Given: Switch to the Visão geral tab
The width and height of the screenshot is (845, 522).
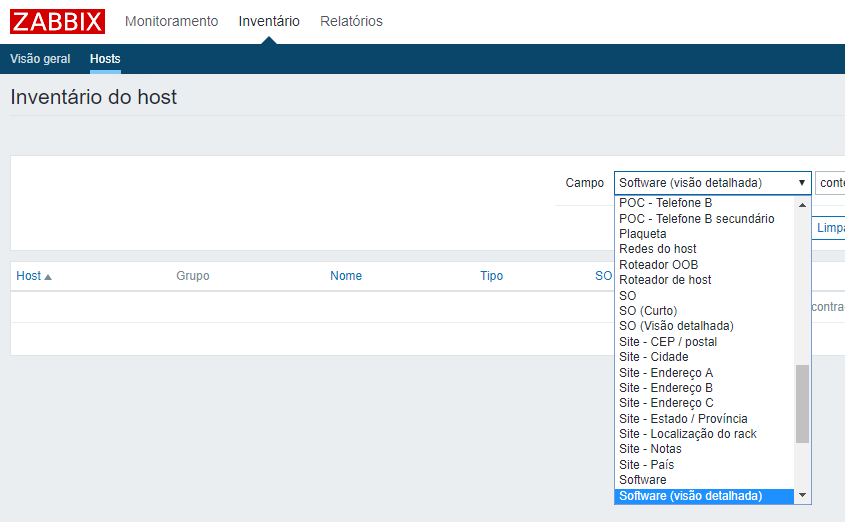Looking at the screenshot, I should point(40,59).
